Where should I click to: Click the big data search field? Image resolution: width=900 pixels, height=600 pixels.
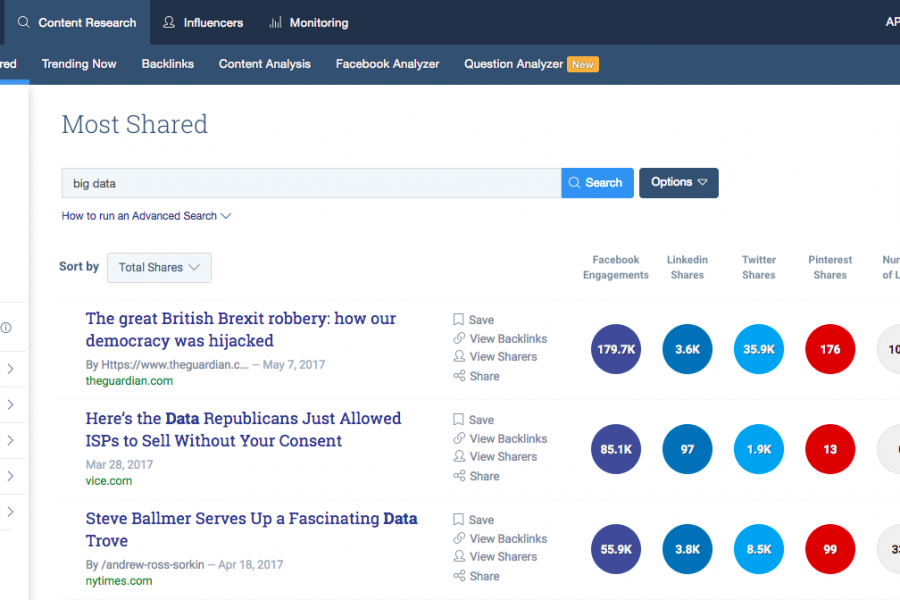[311, 183]
